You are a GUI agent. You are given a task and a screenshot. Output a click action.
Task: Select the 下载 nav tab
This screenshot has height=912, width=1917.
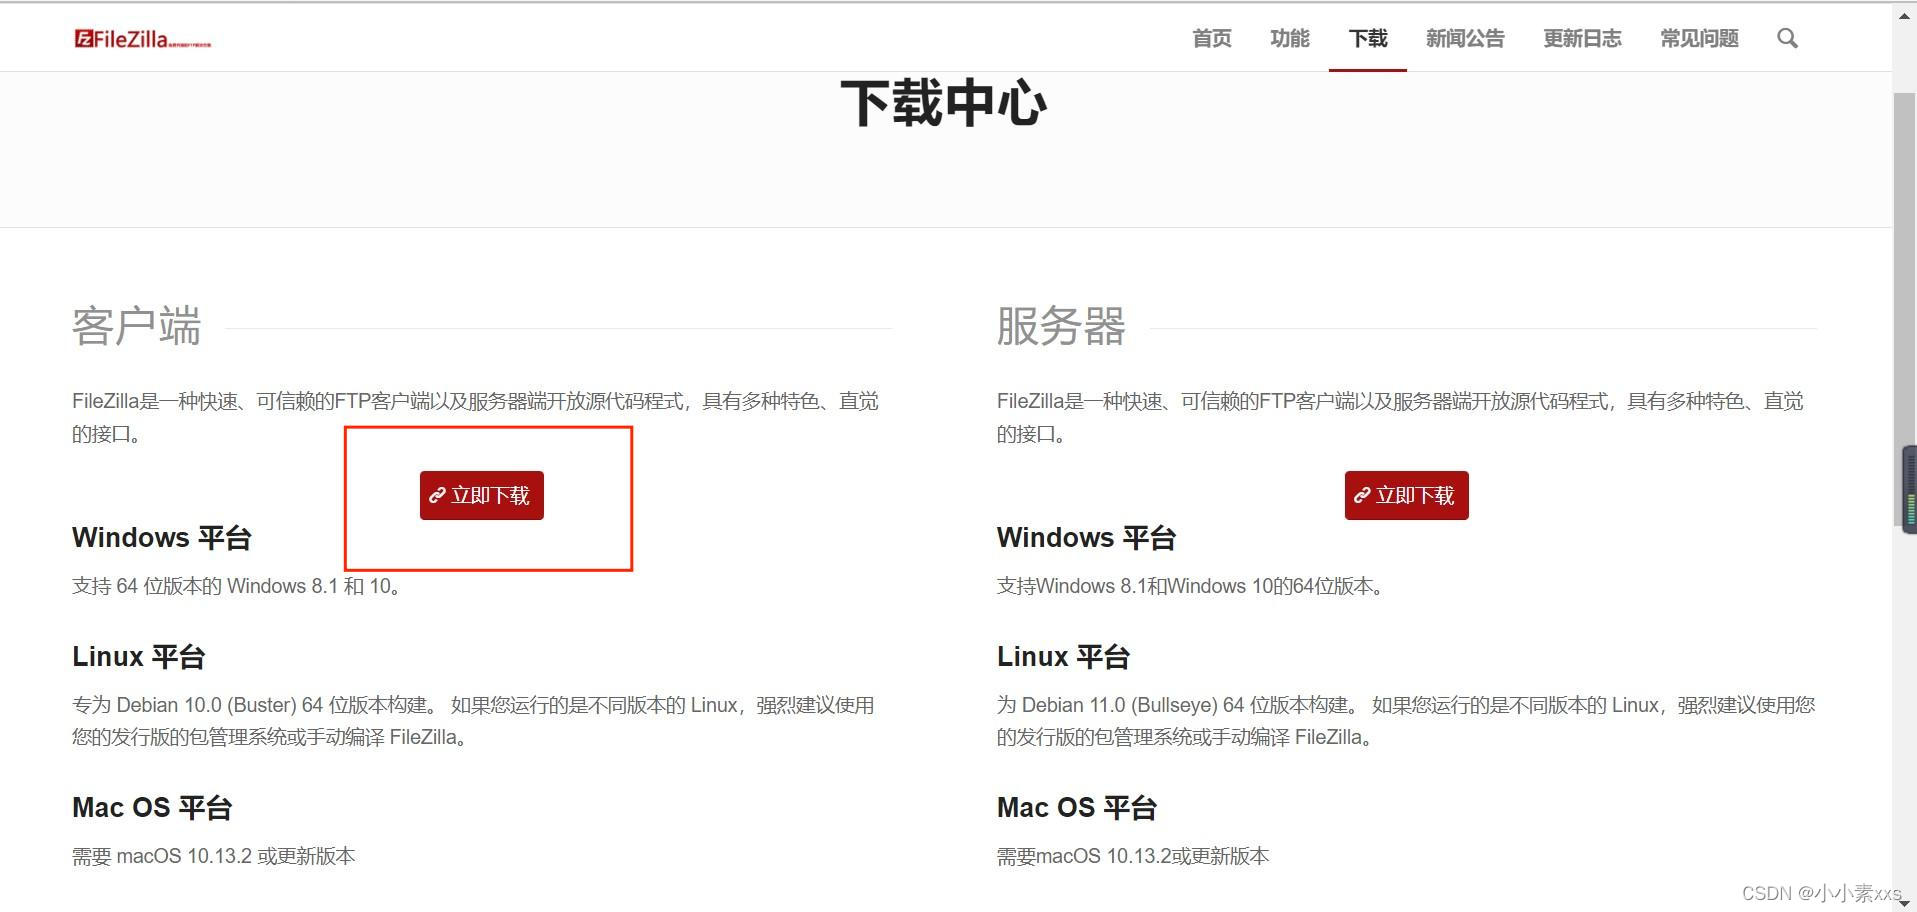pos(1368,38)
